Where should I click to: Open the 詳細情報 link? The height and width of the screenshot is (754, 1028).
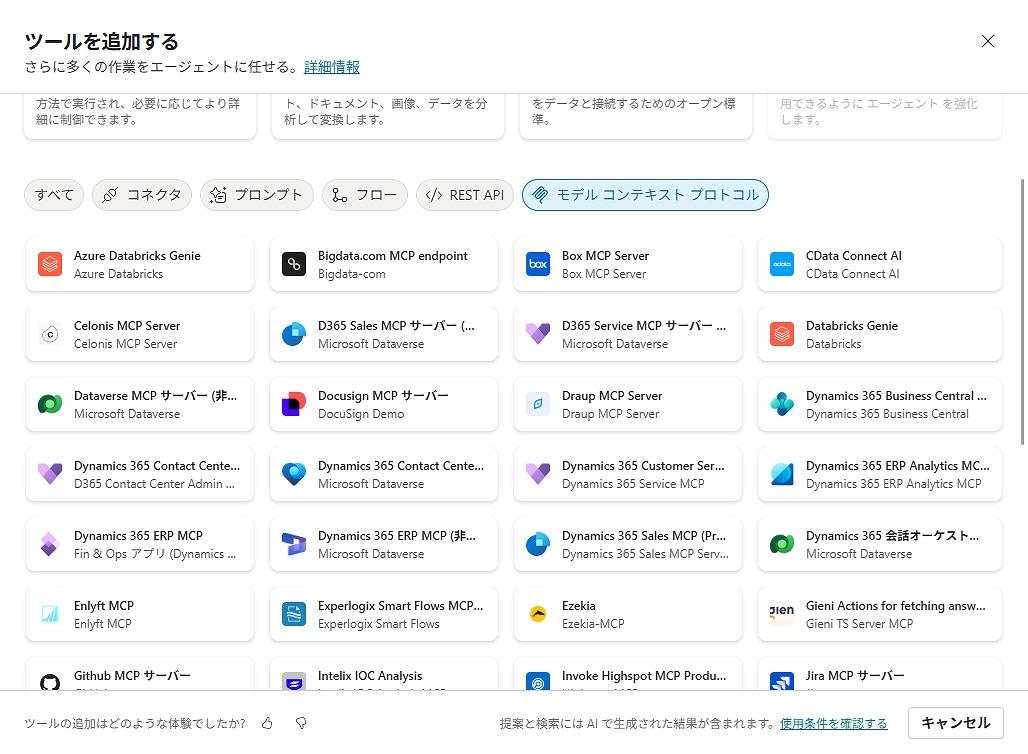[x=332, y=67]
